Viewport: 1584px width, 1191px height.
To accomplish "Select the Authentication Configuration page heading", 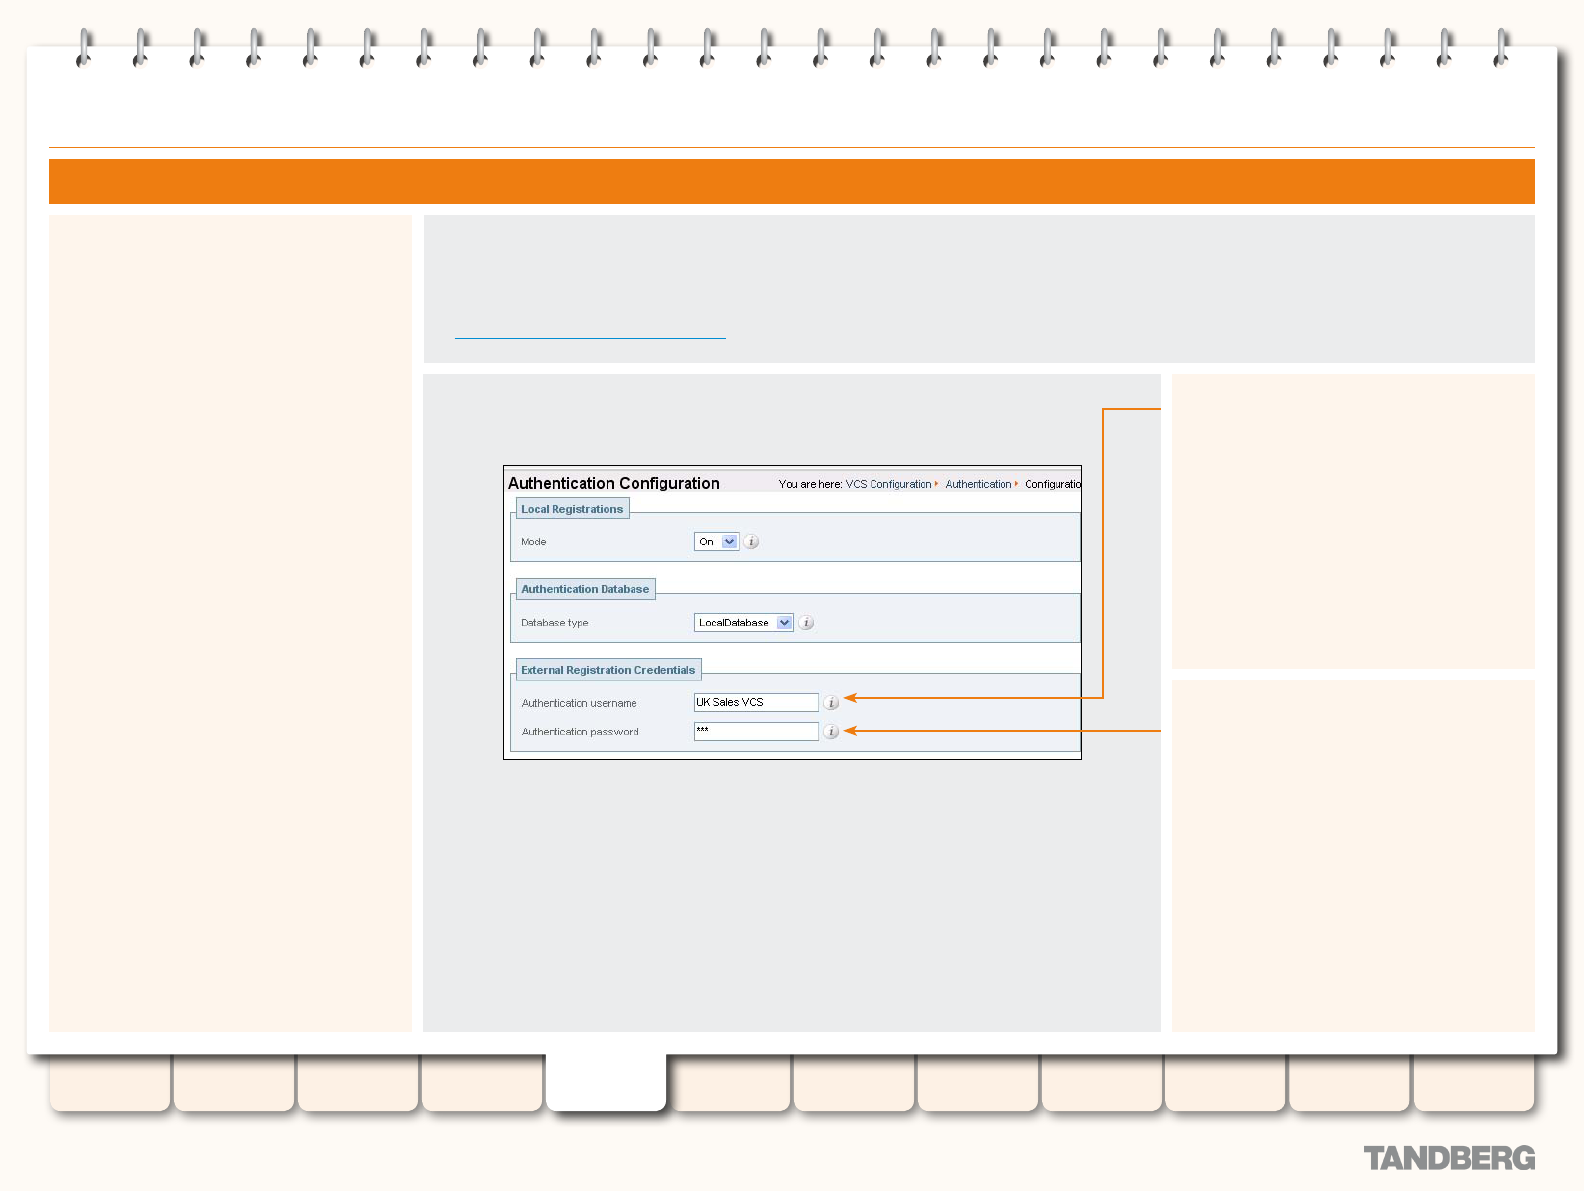I will [x=614, y=483].
